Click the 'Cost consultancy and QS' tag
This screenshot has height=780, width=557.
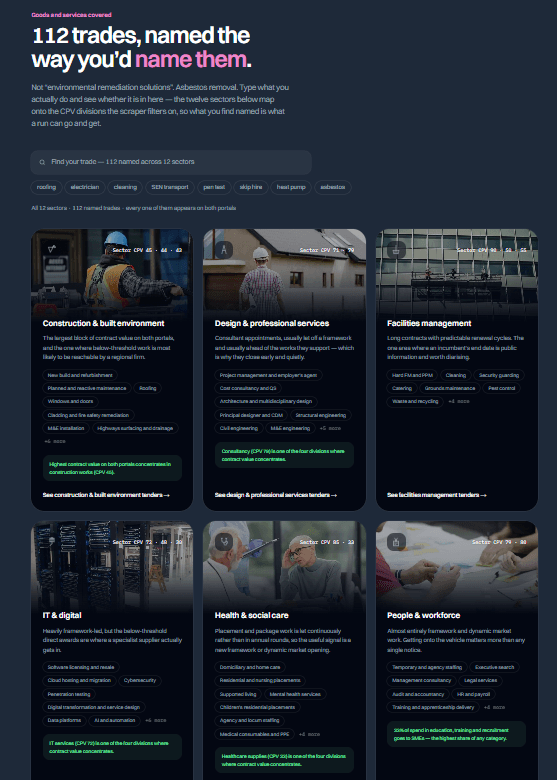248,388
